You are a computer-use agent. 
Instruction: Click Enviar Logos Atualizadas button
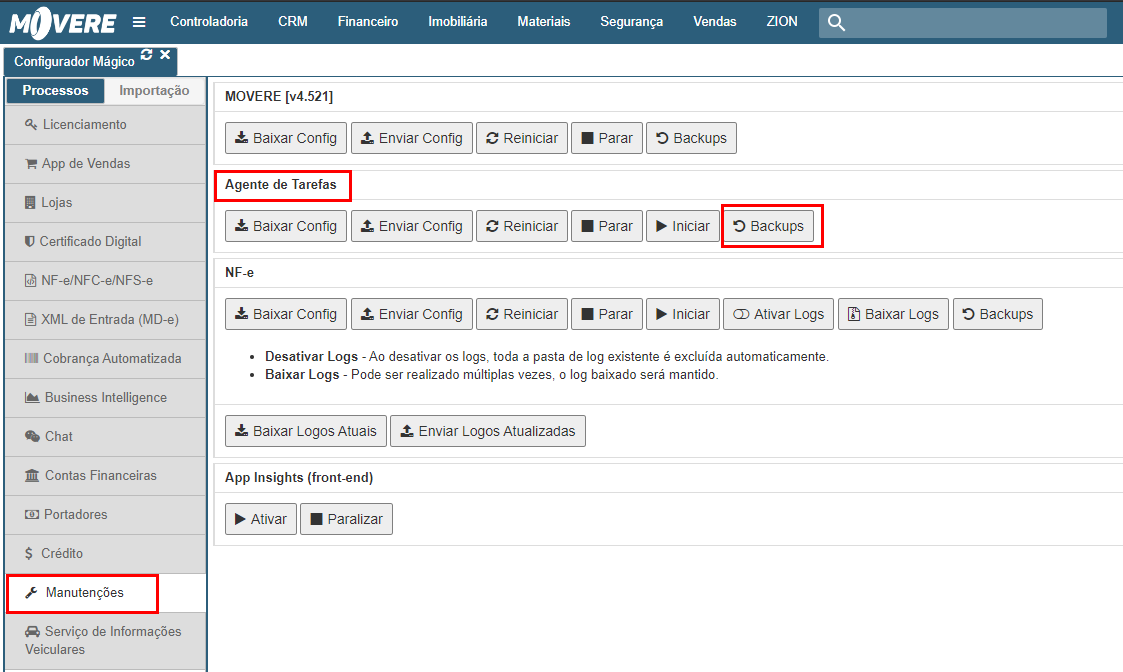coord(488,431)
